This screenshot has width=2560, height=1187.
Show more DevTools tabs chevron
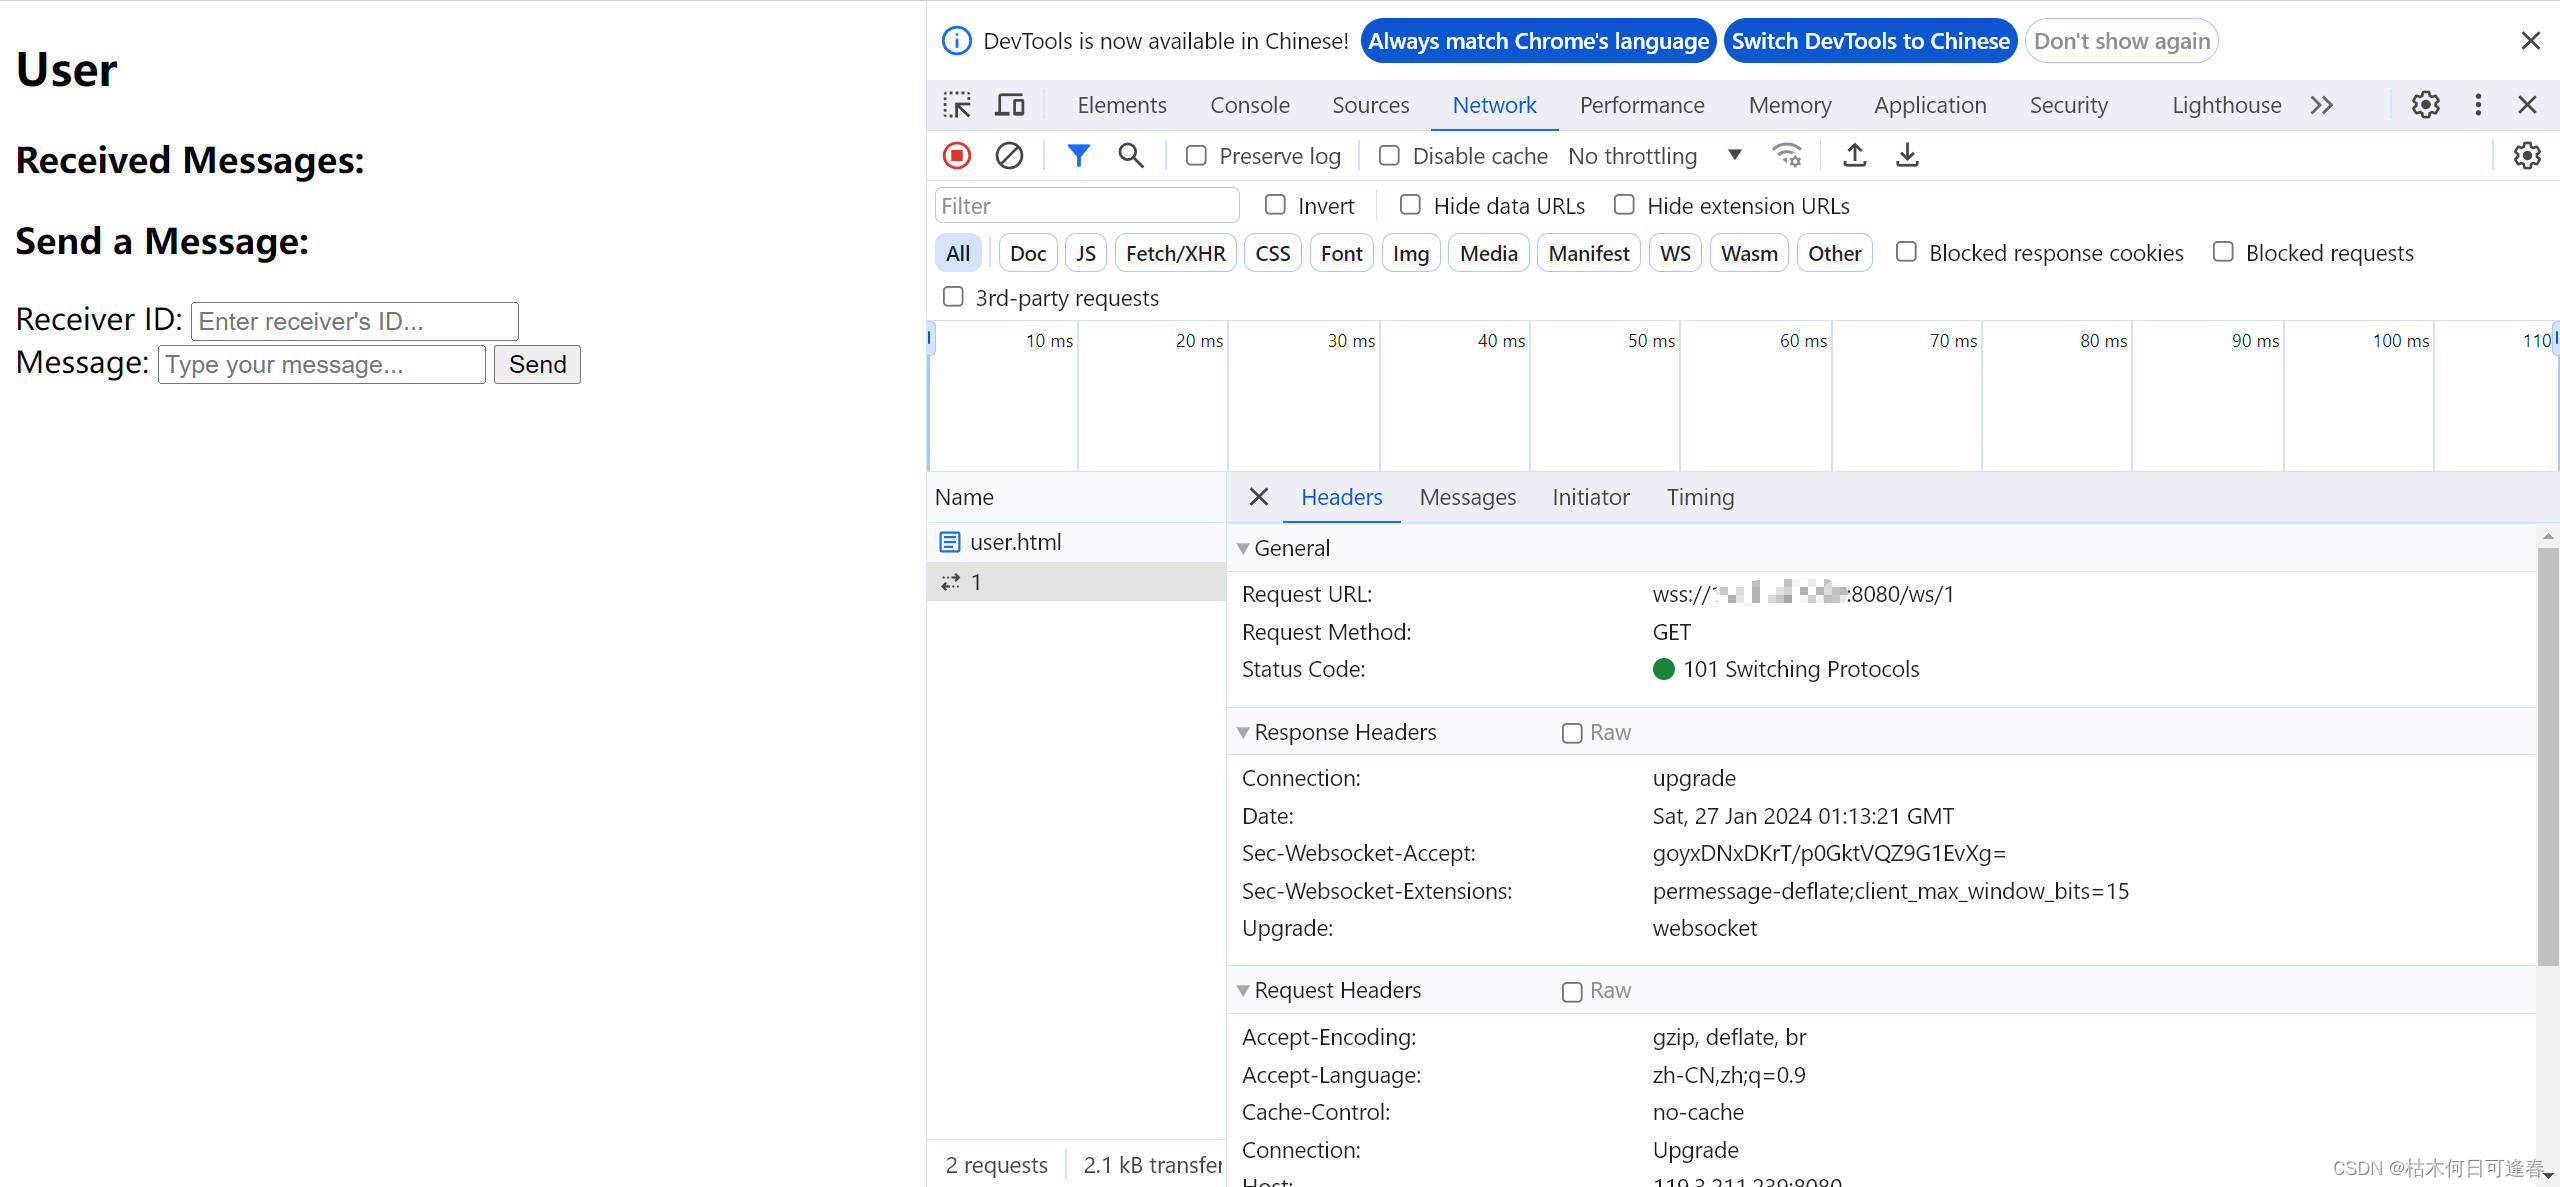(x=2322, y=105)
